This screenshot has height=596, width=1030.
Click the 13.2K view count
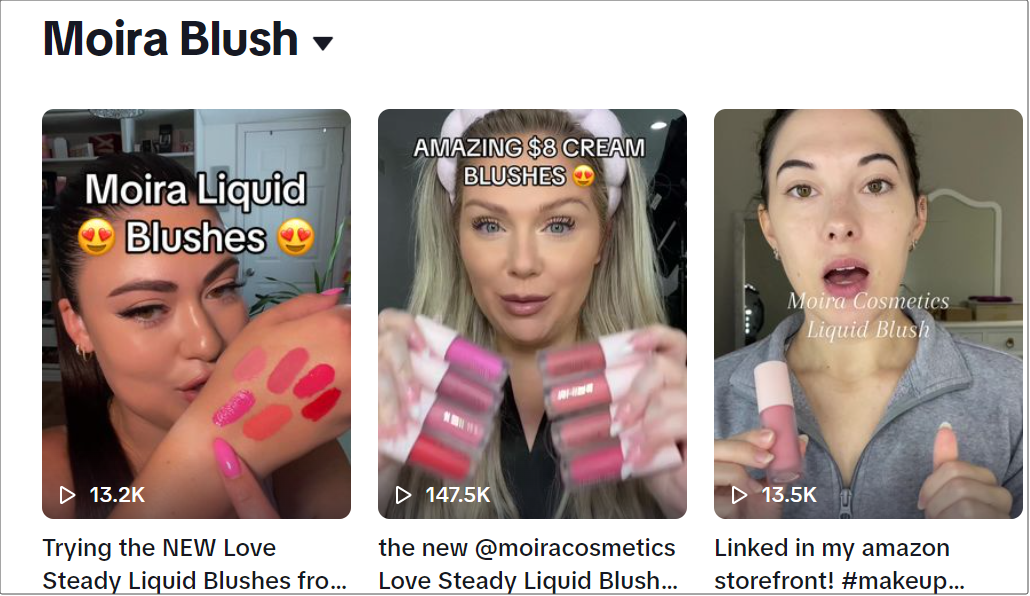click(x=117, y=495)
